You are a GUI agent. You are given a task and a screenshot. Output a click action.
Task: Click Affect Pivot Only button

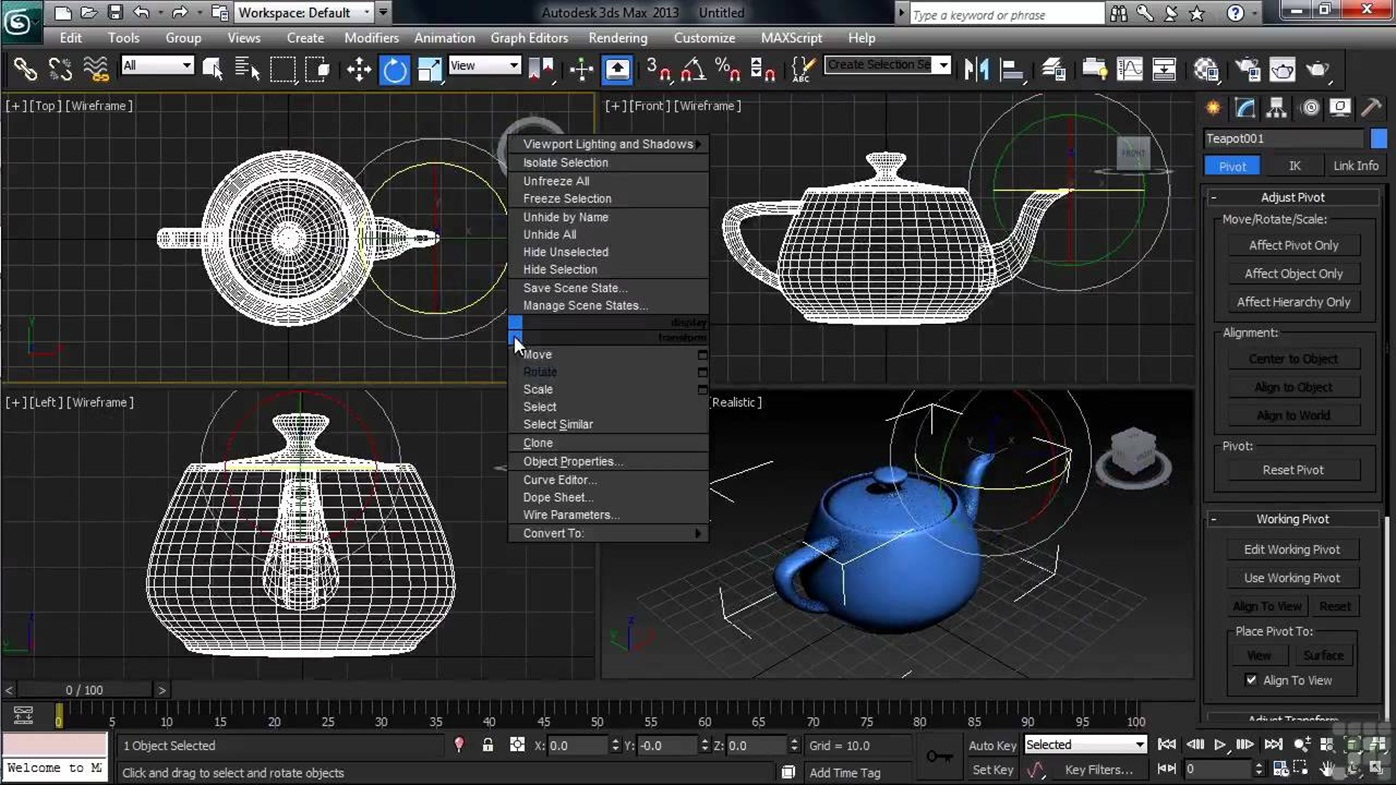[x=1293, y=245]
